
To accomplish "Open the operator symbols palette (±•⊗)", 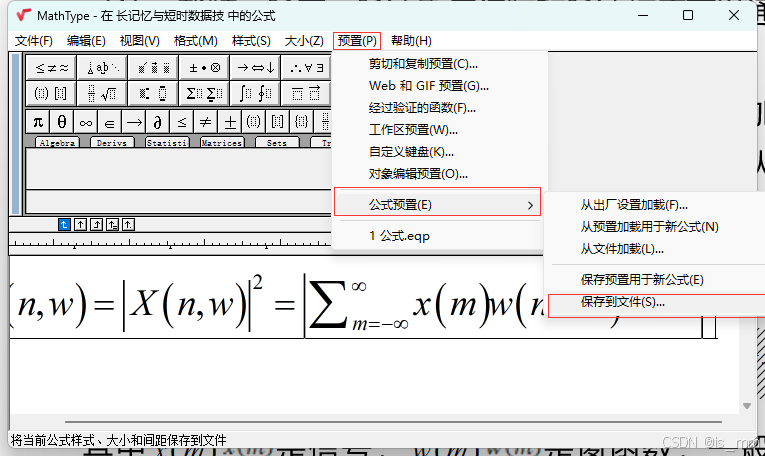I will (x=204, y=67).
